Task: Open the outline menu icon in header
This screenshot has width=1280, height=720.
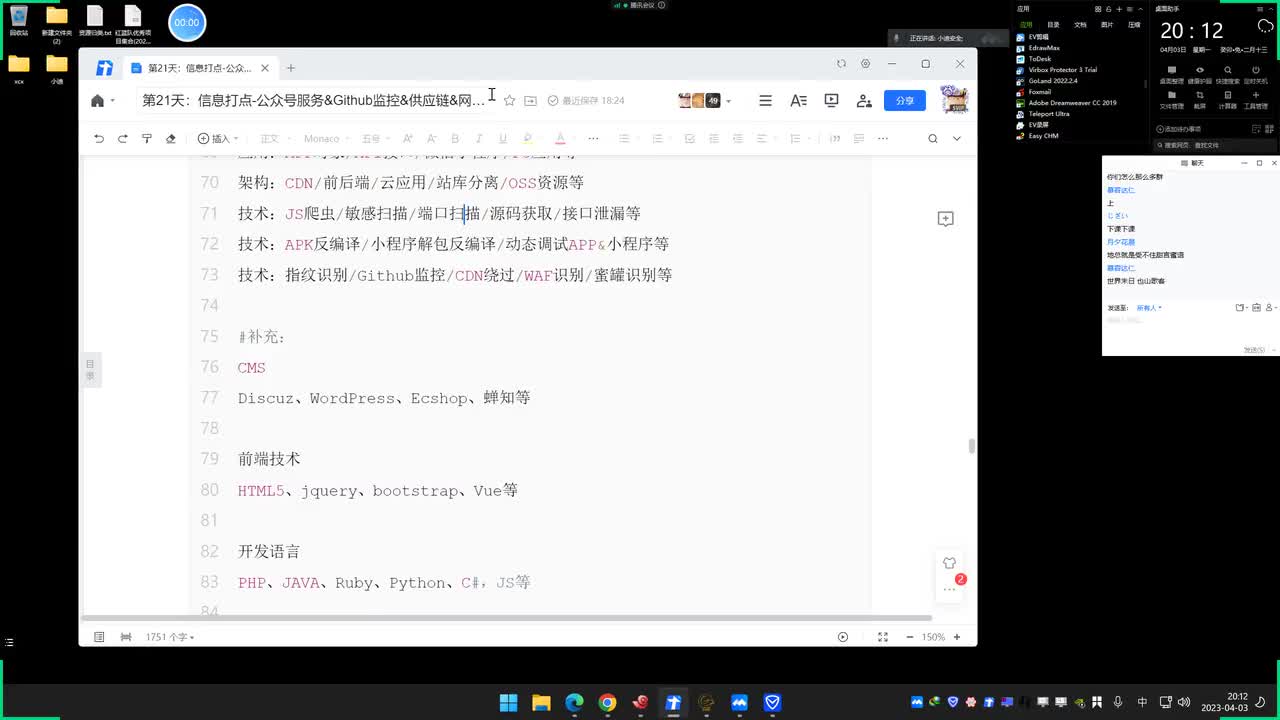Action: pos(765,101)
